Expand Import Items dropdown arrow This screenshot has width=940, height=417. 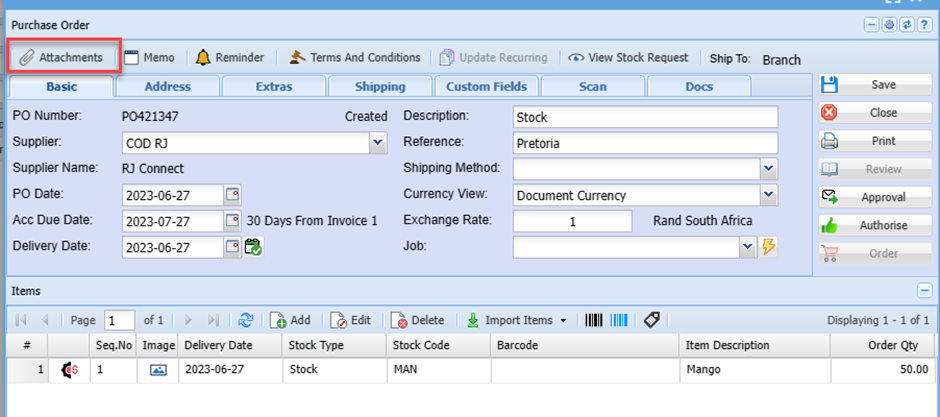pos(564,321)
